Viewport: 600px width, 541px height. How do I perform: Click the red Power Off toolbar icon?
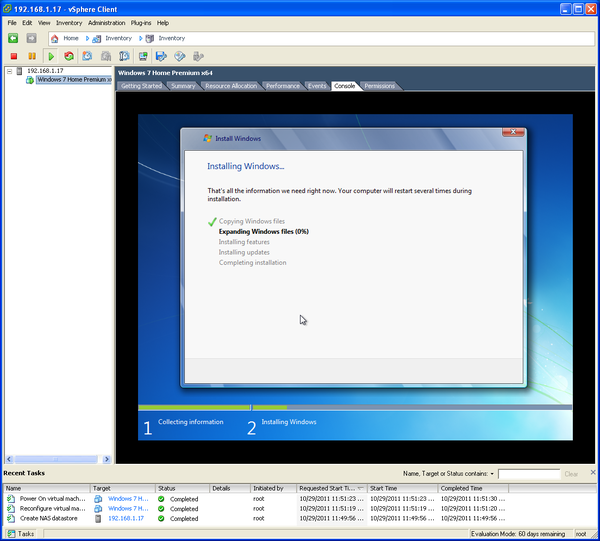[14, 56]
